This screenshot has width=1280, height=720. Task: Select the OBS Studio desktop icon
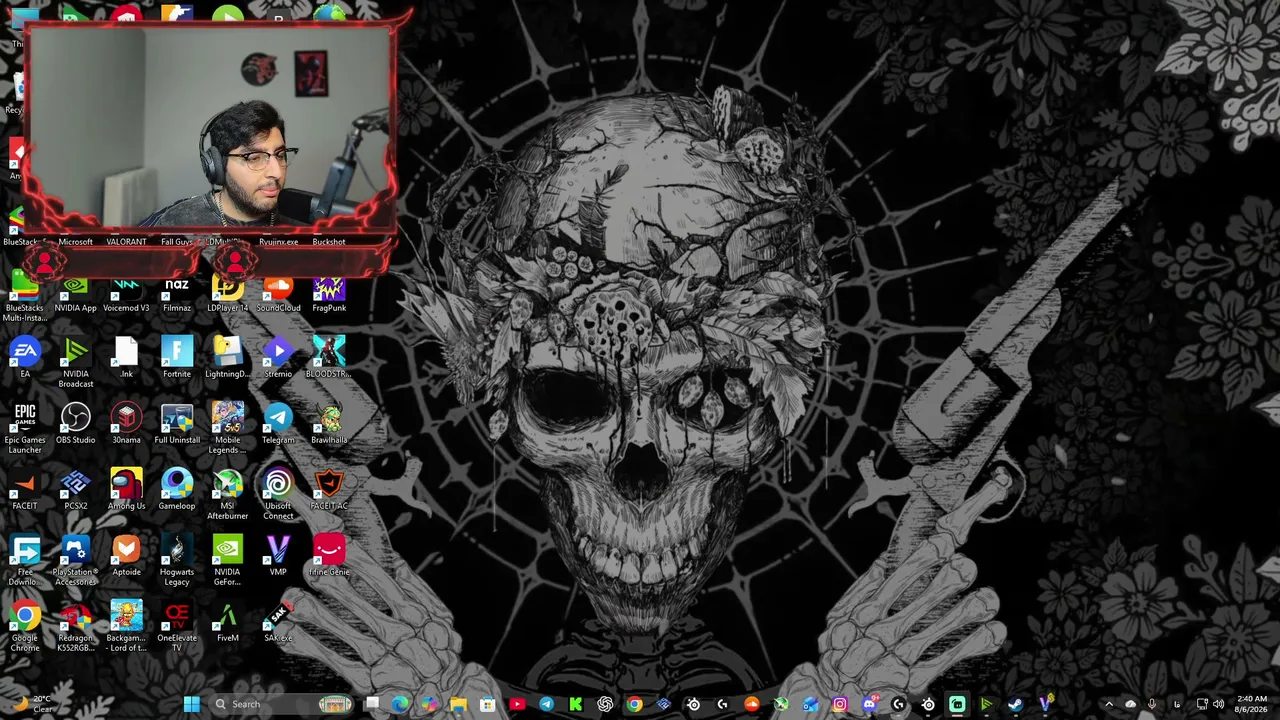[x=75, y=424]
